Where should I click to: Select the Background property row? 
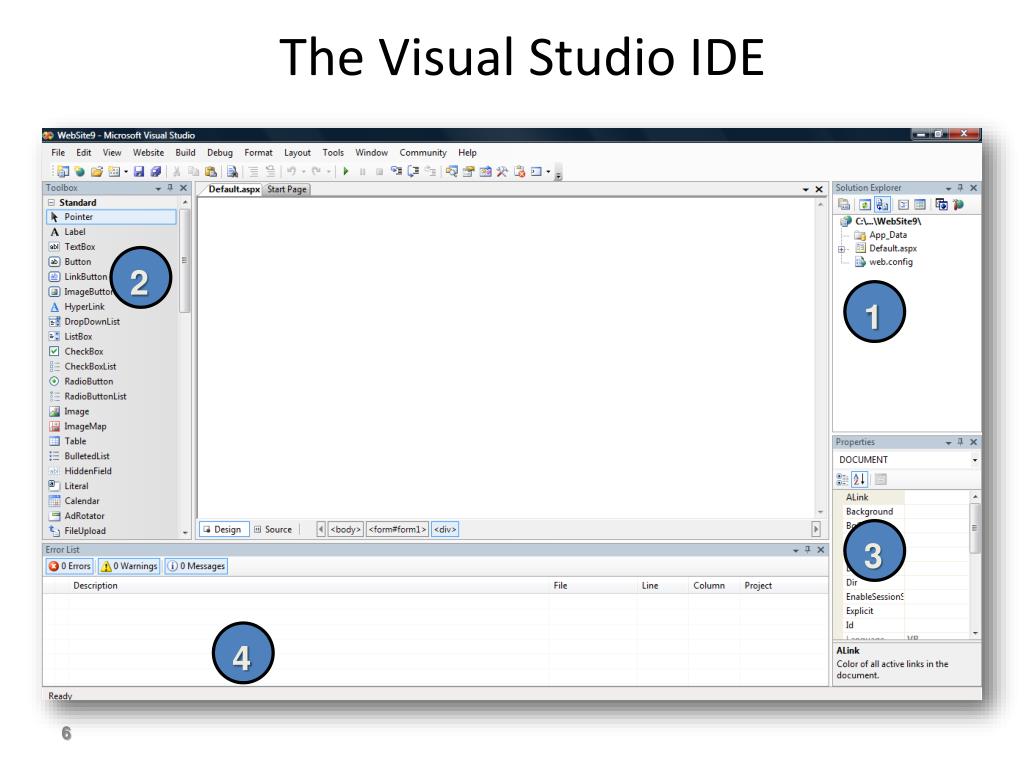pos(903,512)
